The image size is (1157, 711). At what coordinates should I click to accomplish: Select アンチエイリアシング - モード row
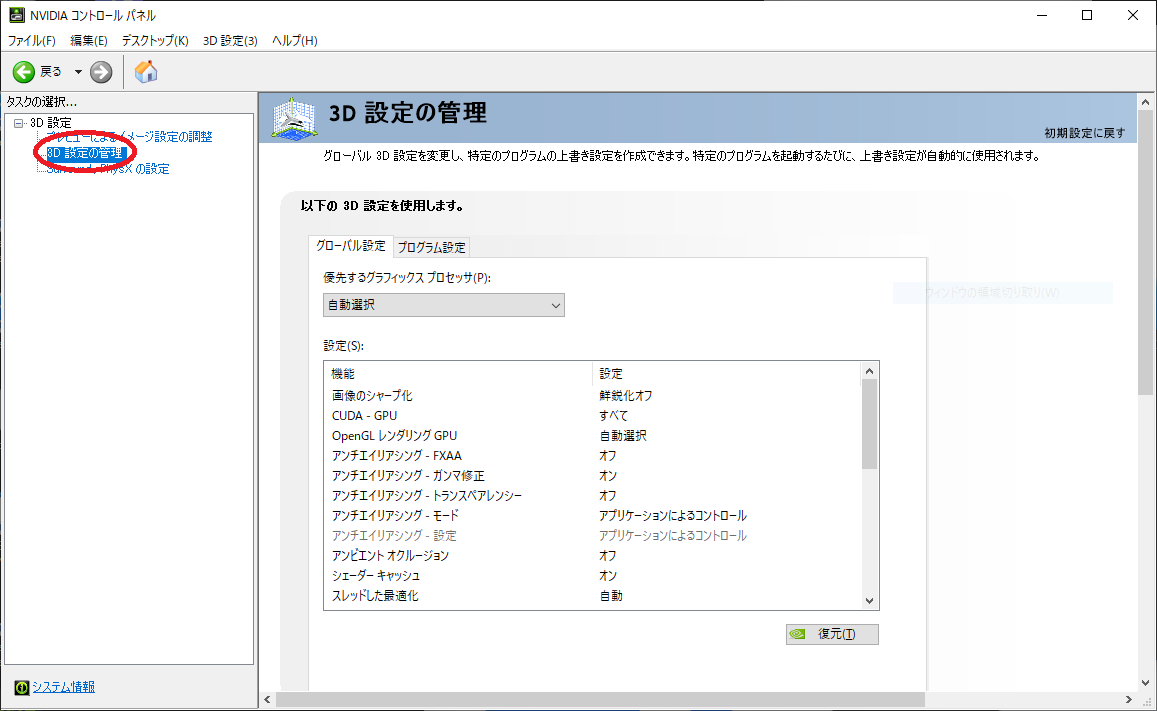[594, 516]
